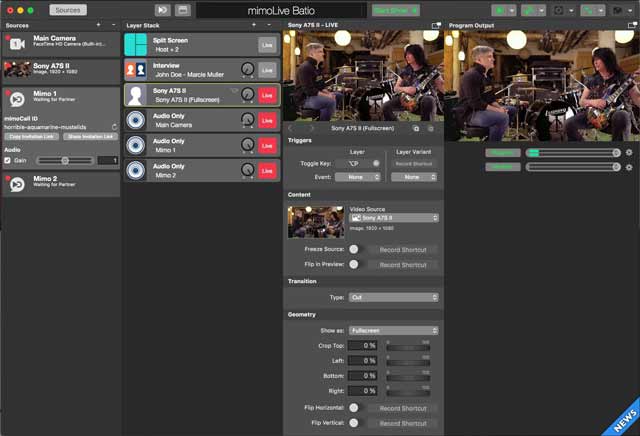Click Copy Invitation Link button
The height and width of the screenshot is (436, 640).
(x=31, y=137)
